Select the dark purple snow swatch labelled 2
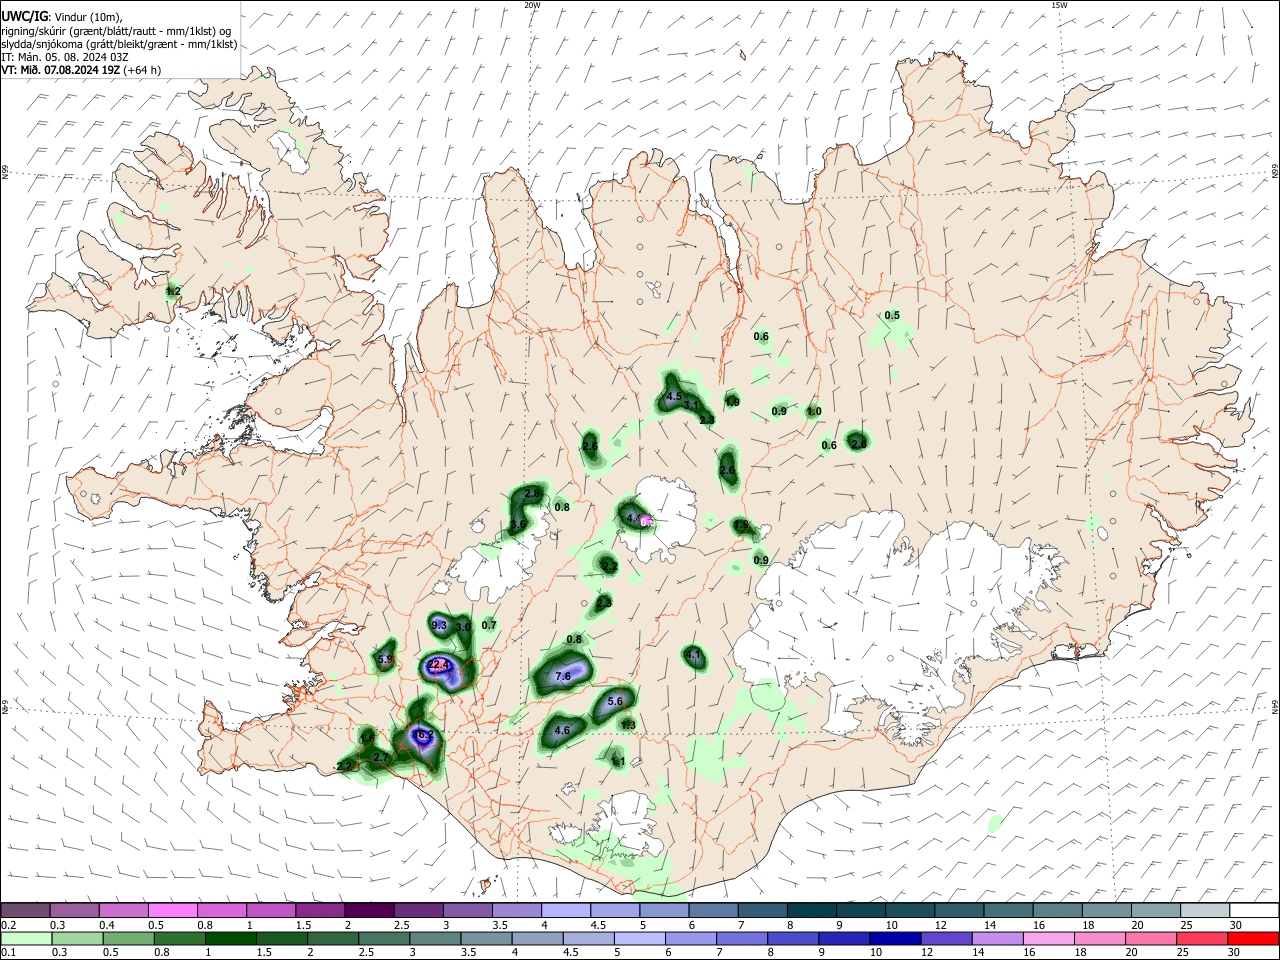 click(x=369, y=910)
